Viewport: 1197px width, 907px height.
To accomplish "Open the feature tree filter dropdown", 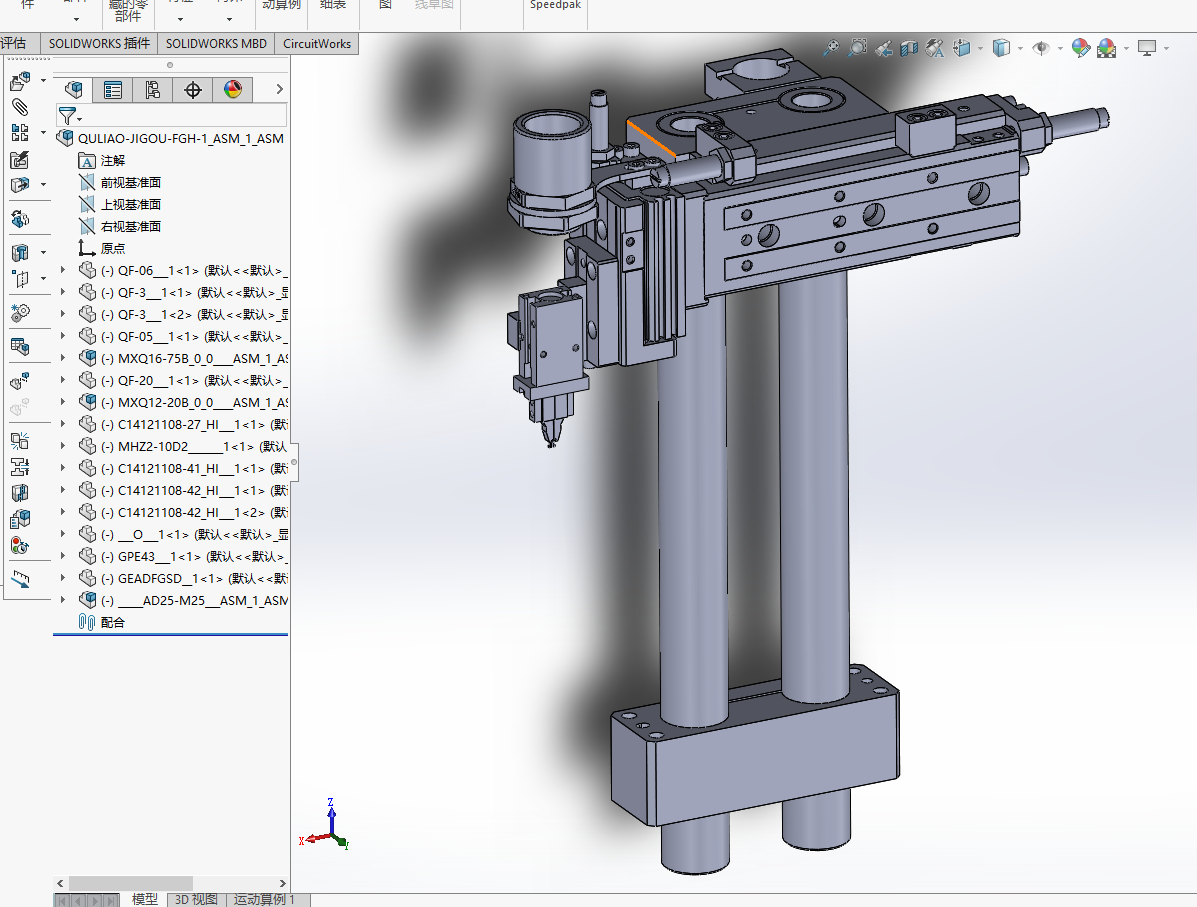I will 69,115.
